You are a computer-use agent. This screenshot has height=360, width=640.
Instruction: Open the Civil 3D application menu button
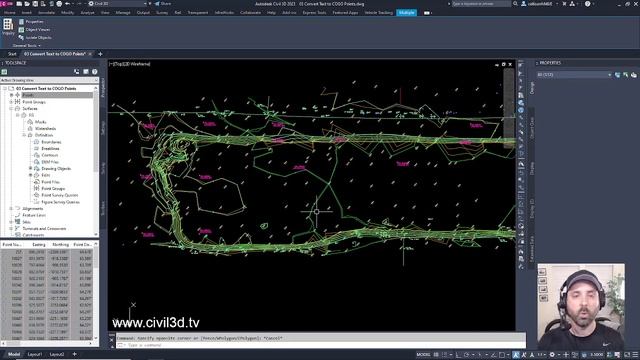[6, 4]
